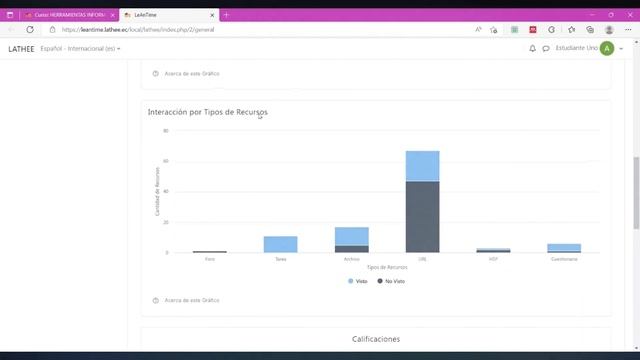Screen dimensions: 640x360
Task: Click the H5P category label on x-axis
Action: [493, 259]
